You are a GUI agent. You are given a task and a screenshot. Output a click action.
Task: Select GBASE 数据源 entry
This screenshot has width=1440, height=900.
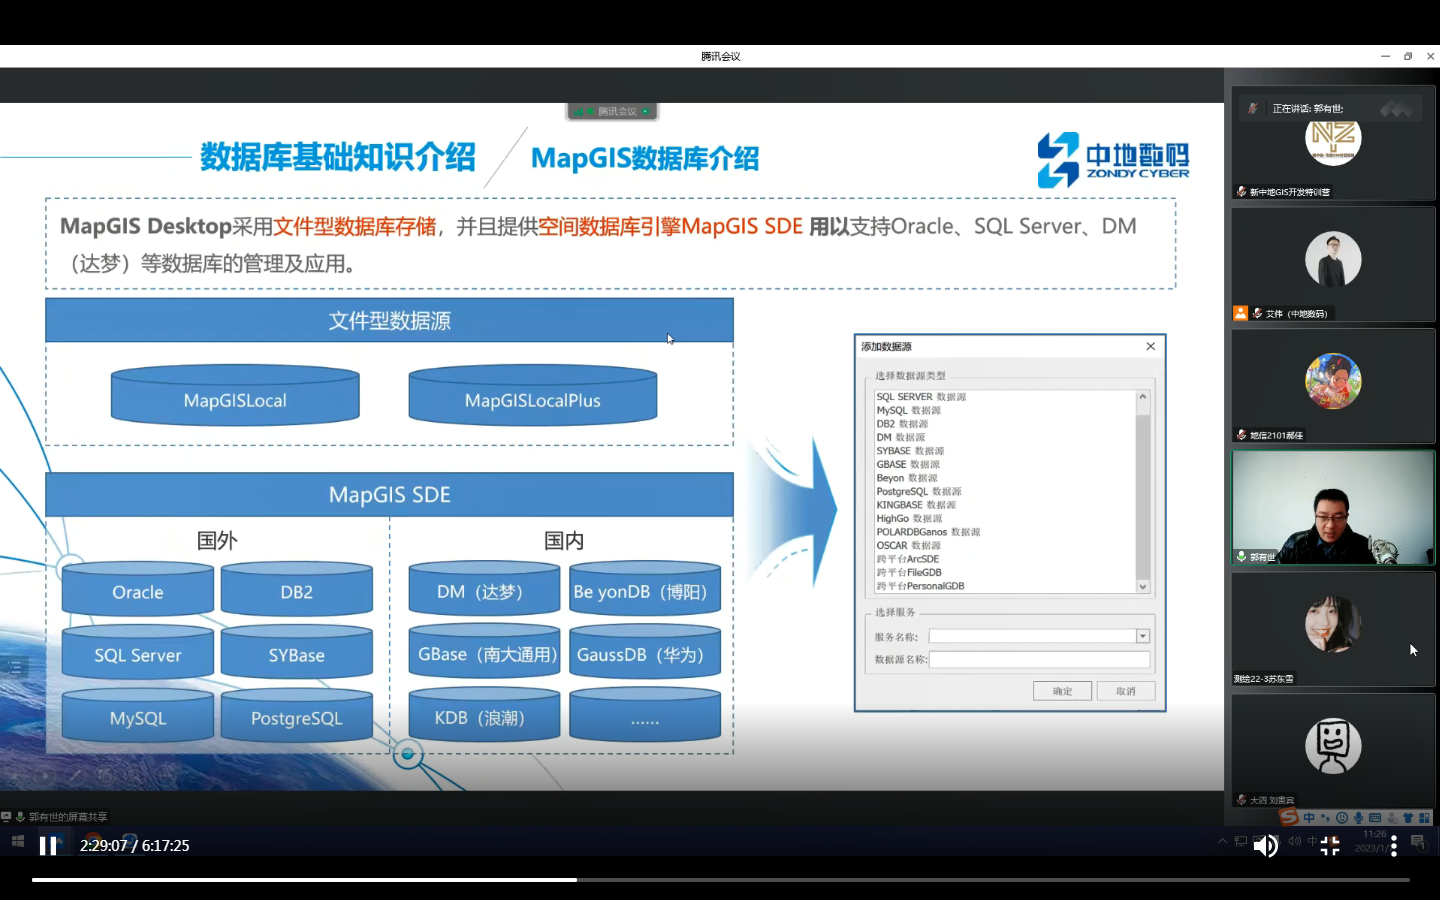(908, 464)
